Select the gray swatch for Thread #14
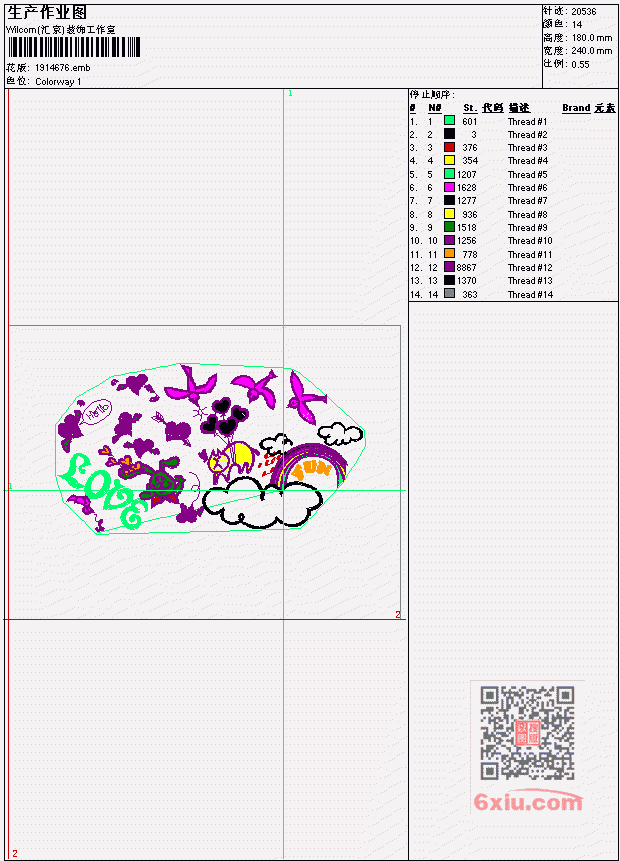The image size is (620, 861). pyautogui.click(x=449, y=294)
